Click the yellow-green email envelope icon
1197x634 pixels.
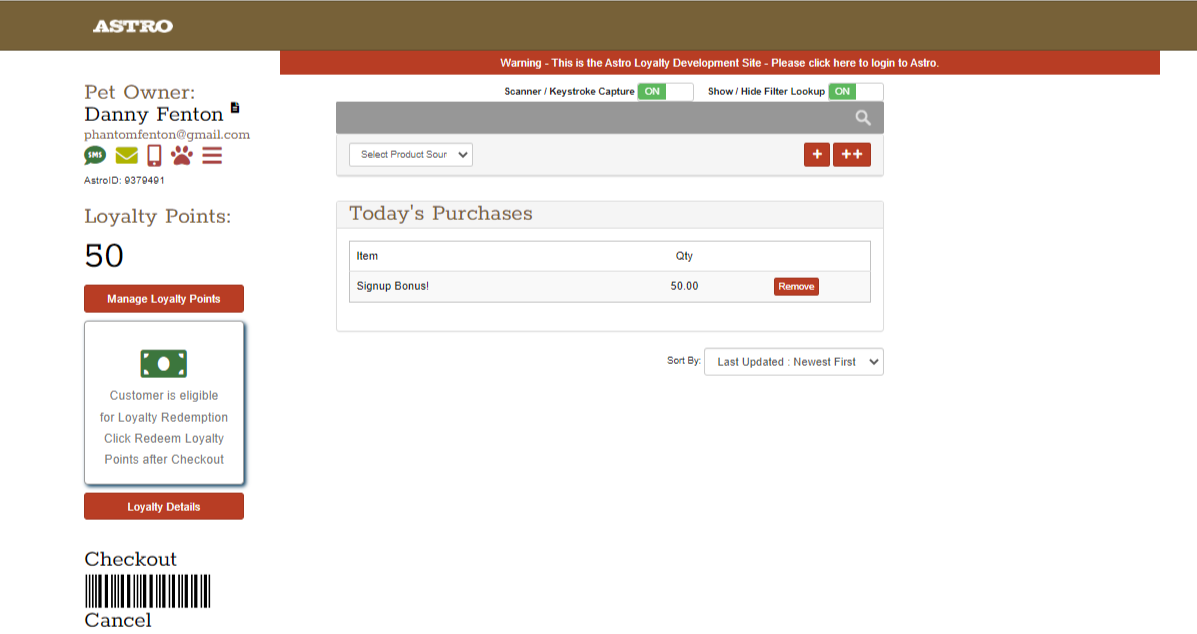pos(126,155)
